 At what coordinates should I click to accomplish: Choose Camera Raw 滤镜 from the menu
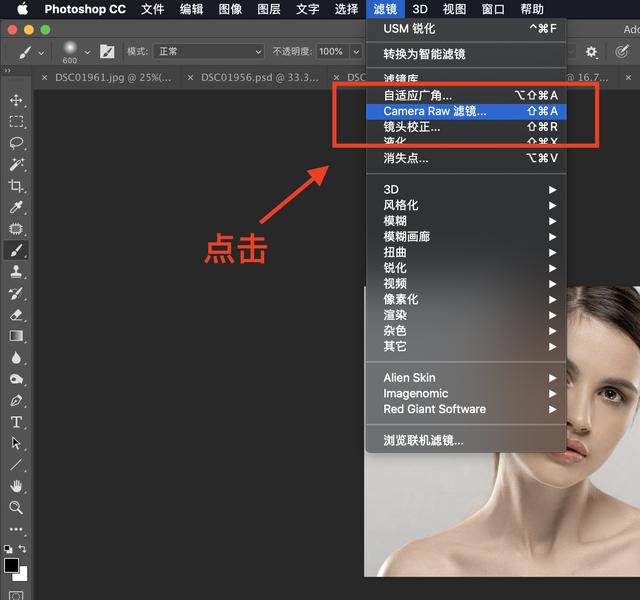435,111
